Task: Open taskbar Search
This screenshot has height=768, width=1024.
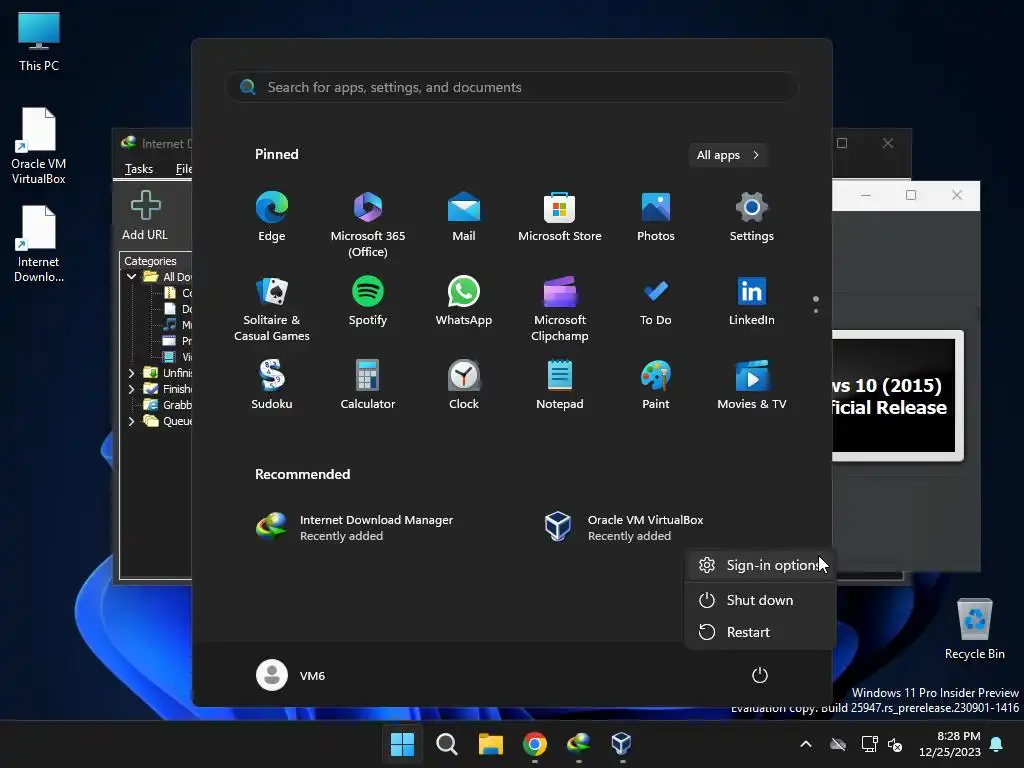Action: click(x=447, y=744)
